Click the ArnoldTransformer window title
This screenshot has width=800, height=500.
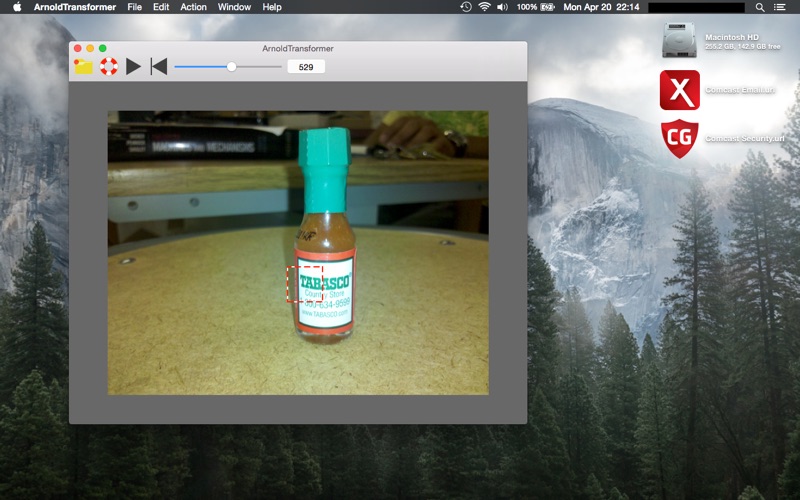[298, 48]
